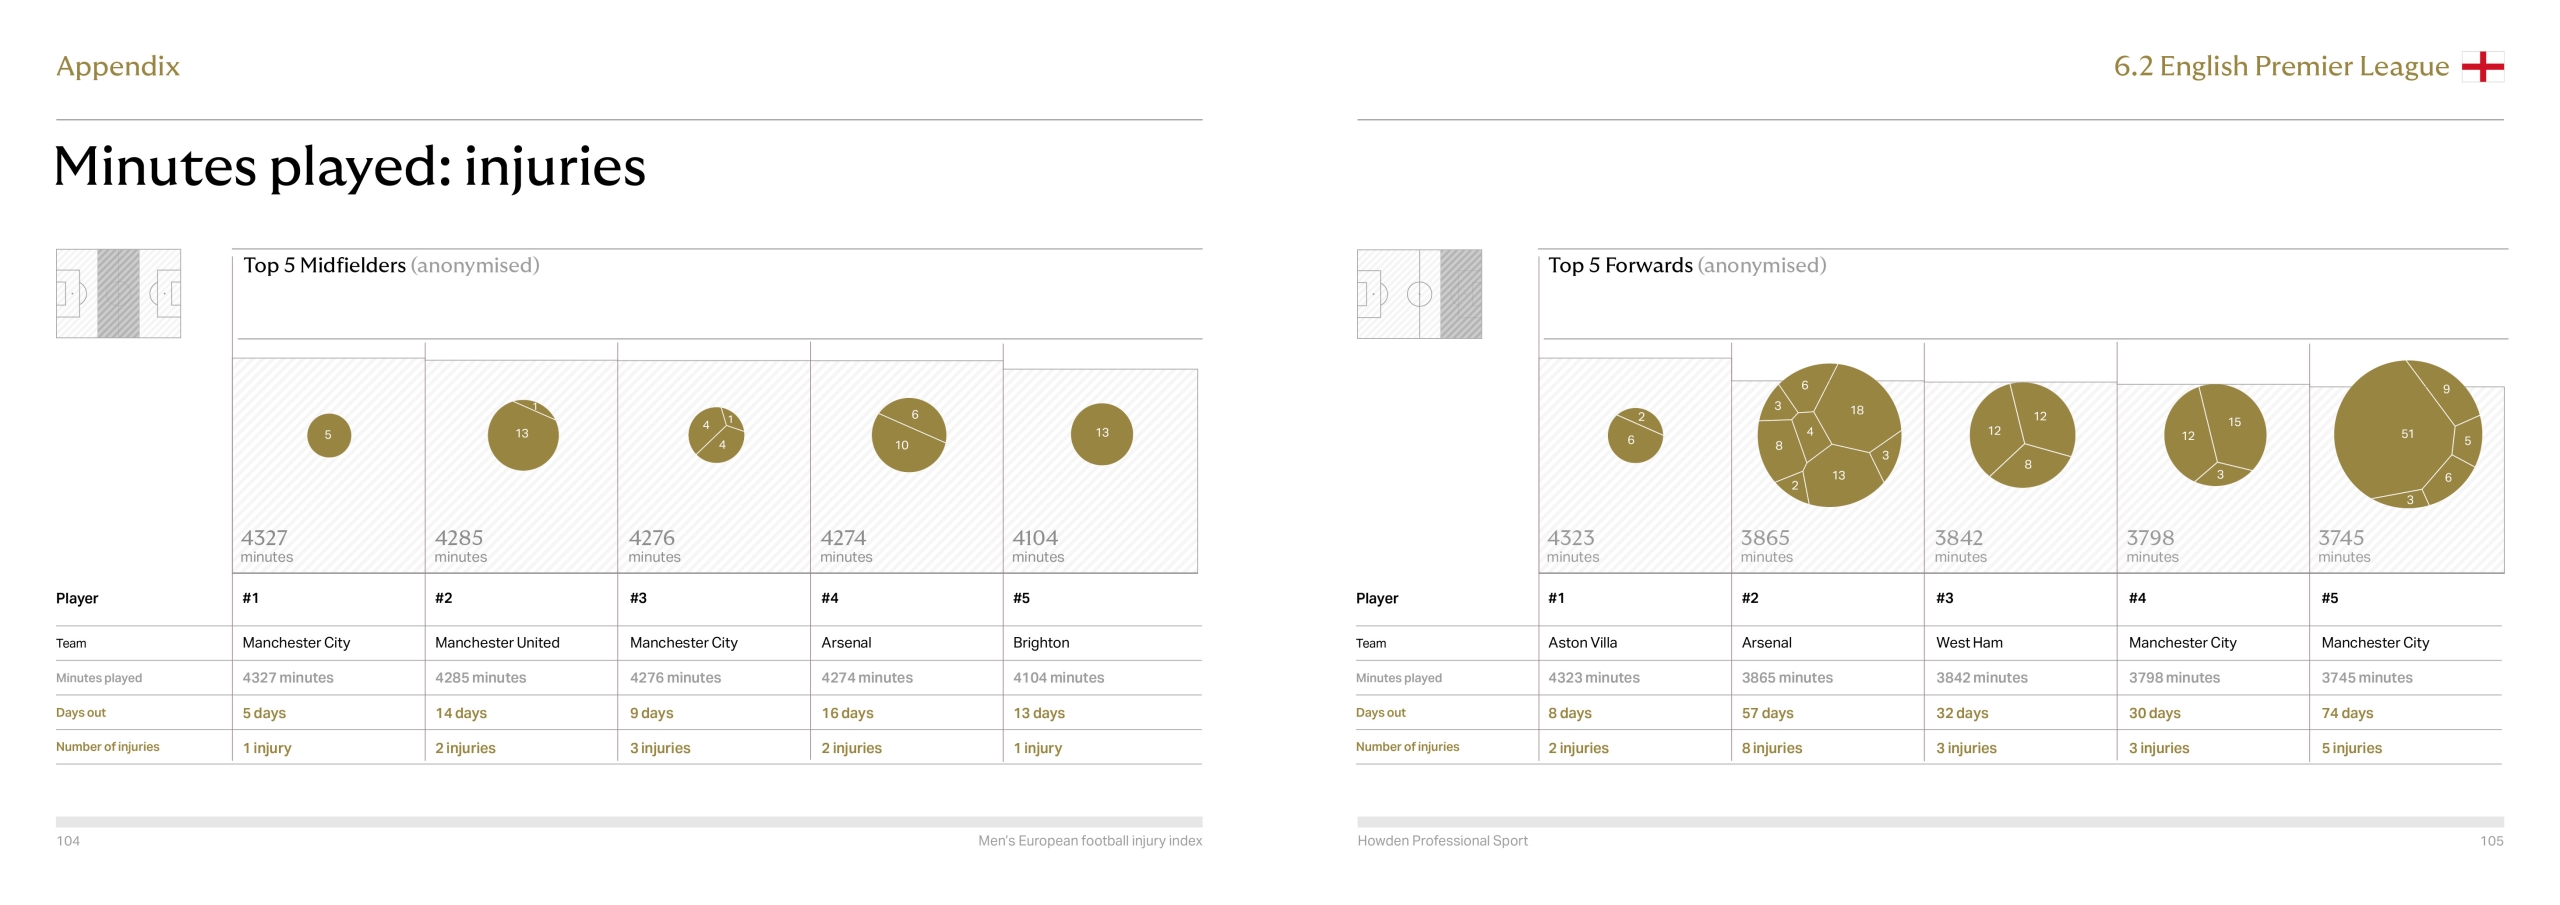Click the forward-zone pitch diagram icon
The image size is (2560, 905).
click(x=1419, y=294)
